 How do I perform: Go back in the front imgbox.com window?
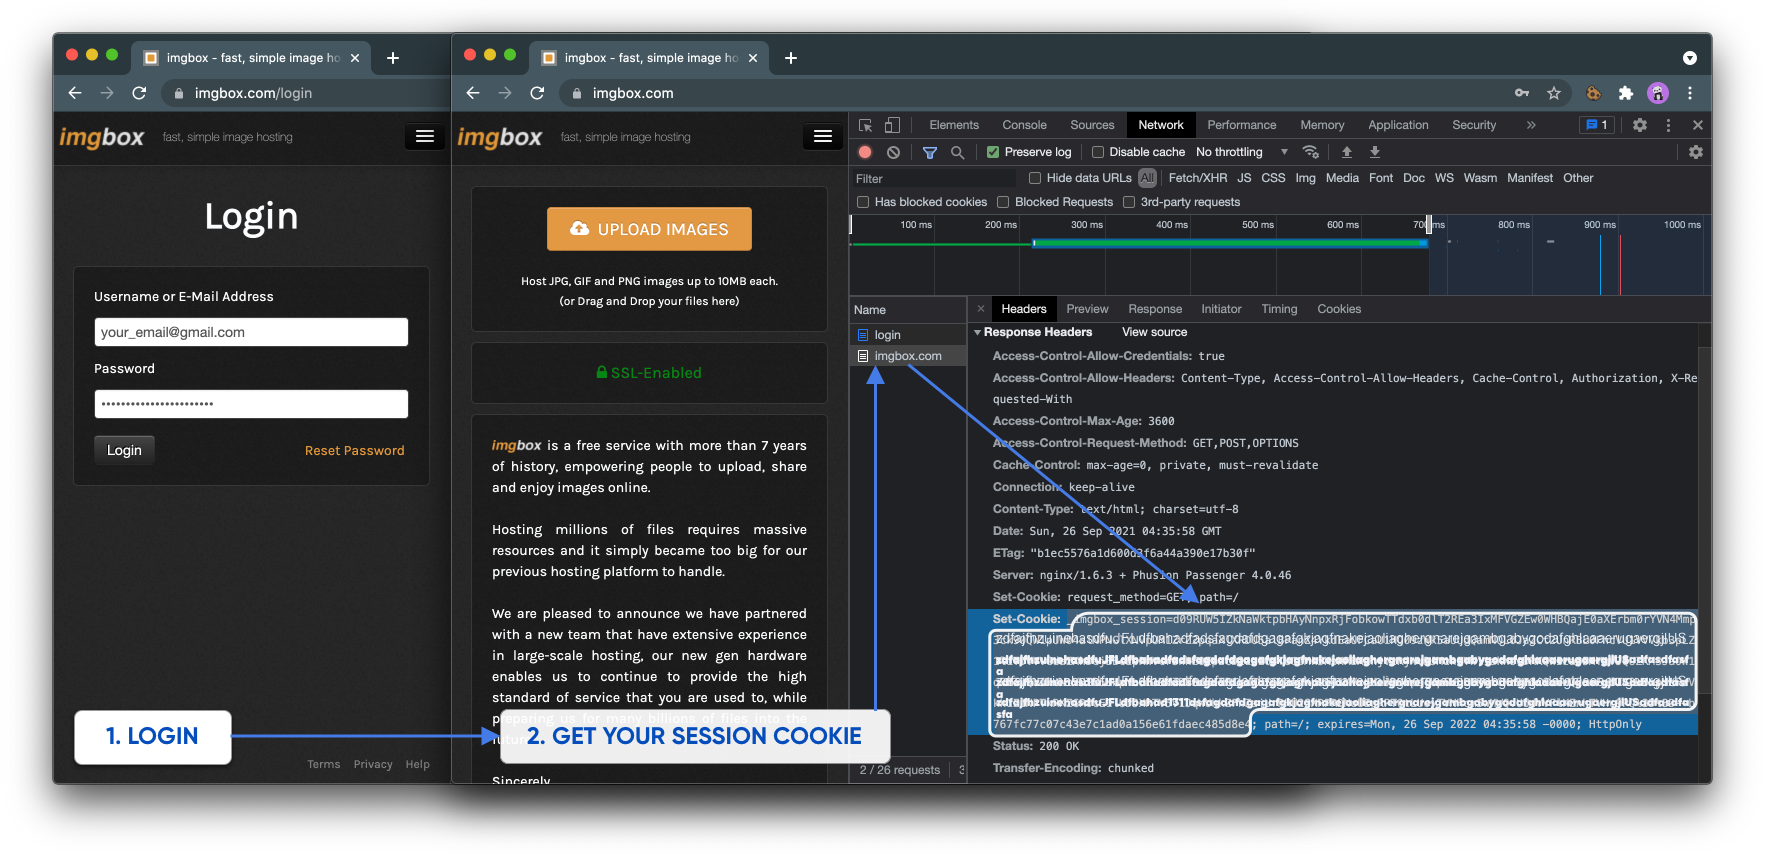click(473, 93)
